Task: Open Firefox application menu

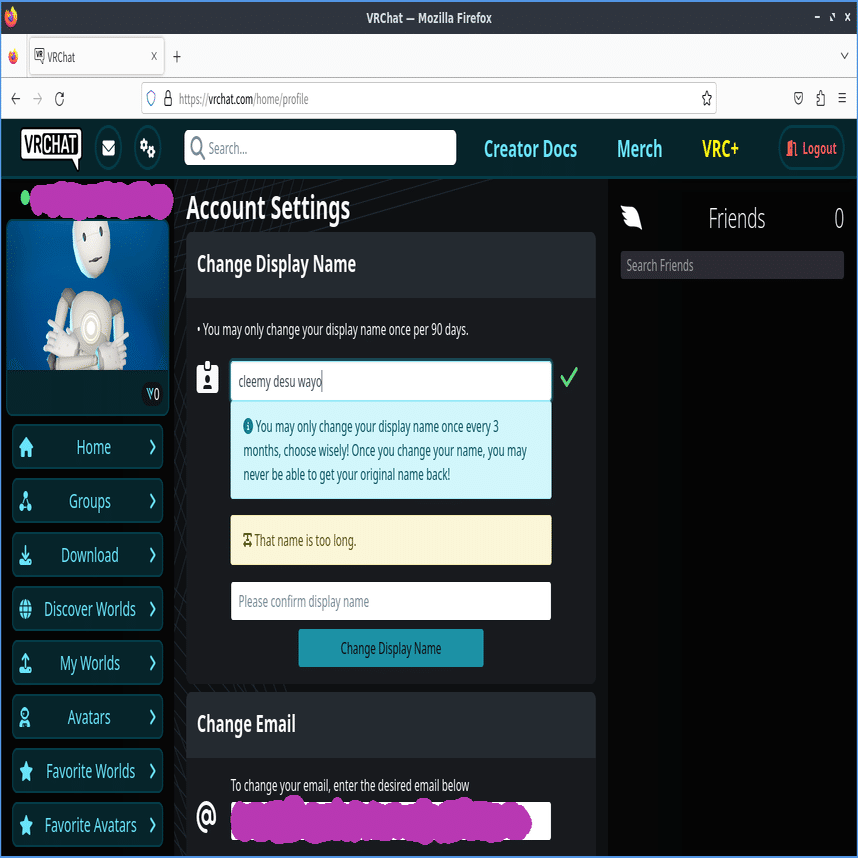Action: [842, 98]
